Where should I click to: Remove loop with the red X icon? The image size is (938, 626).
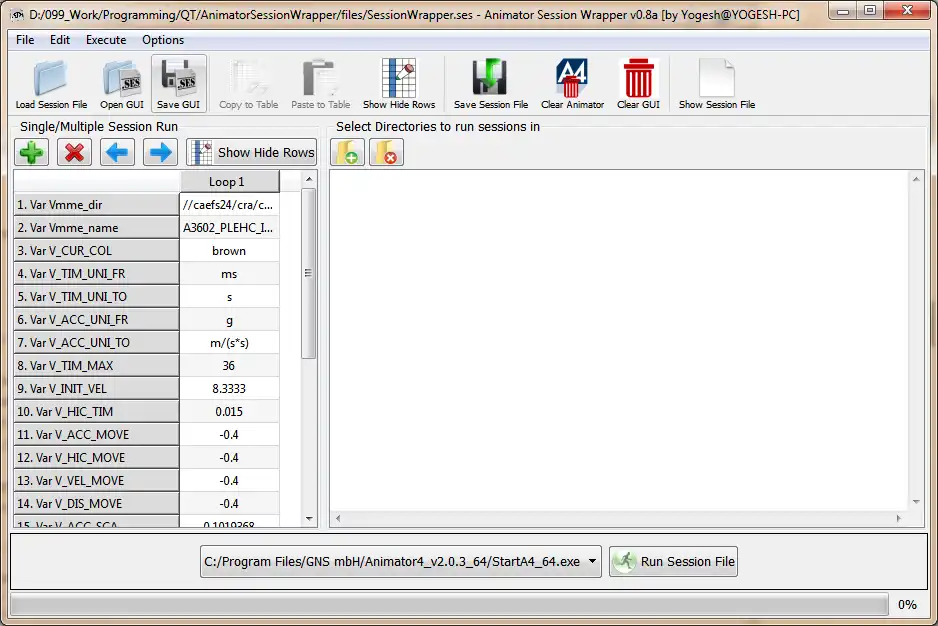pos(74,153)
